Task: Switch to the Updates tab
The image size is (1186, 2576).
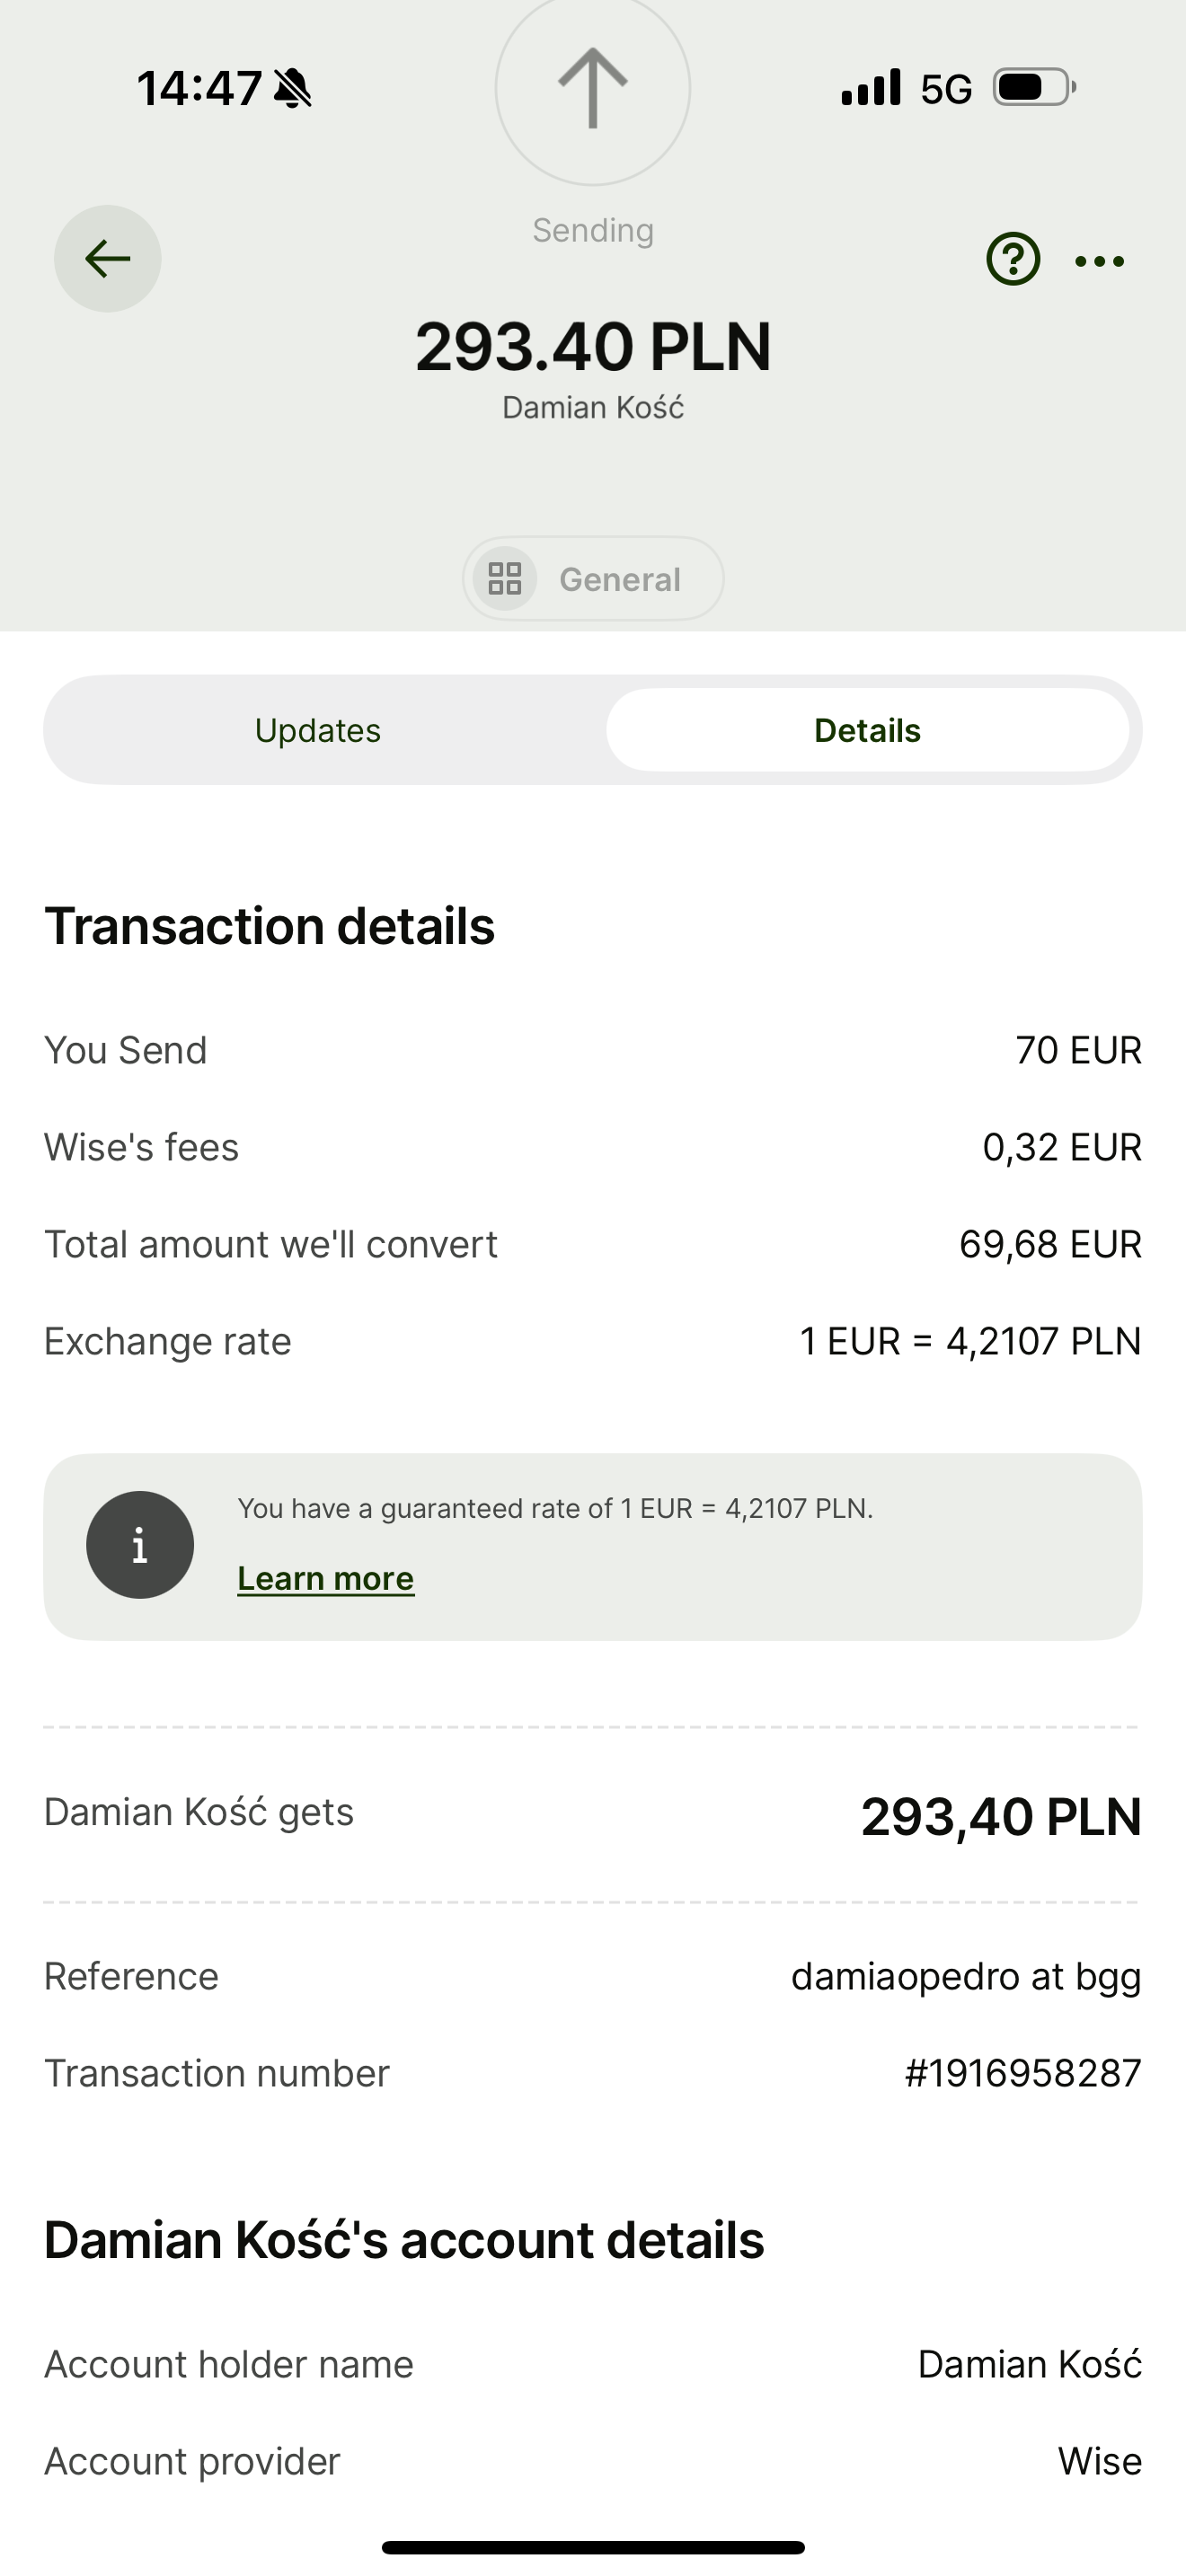Action: tap(318, 731)
